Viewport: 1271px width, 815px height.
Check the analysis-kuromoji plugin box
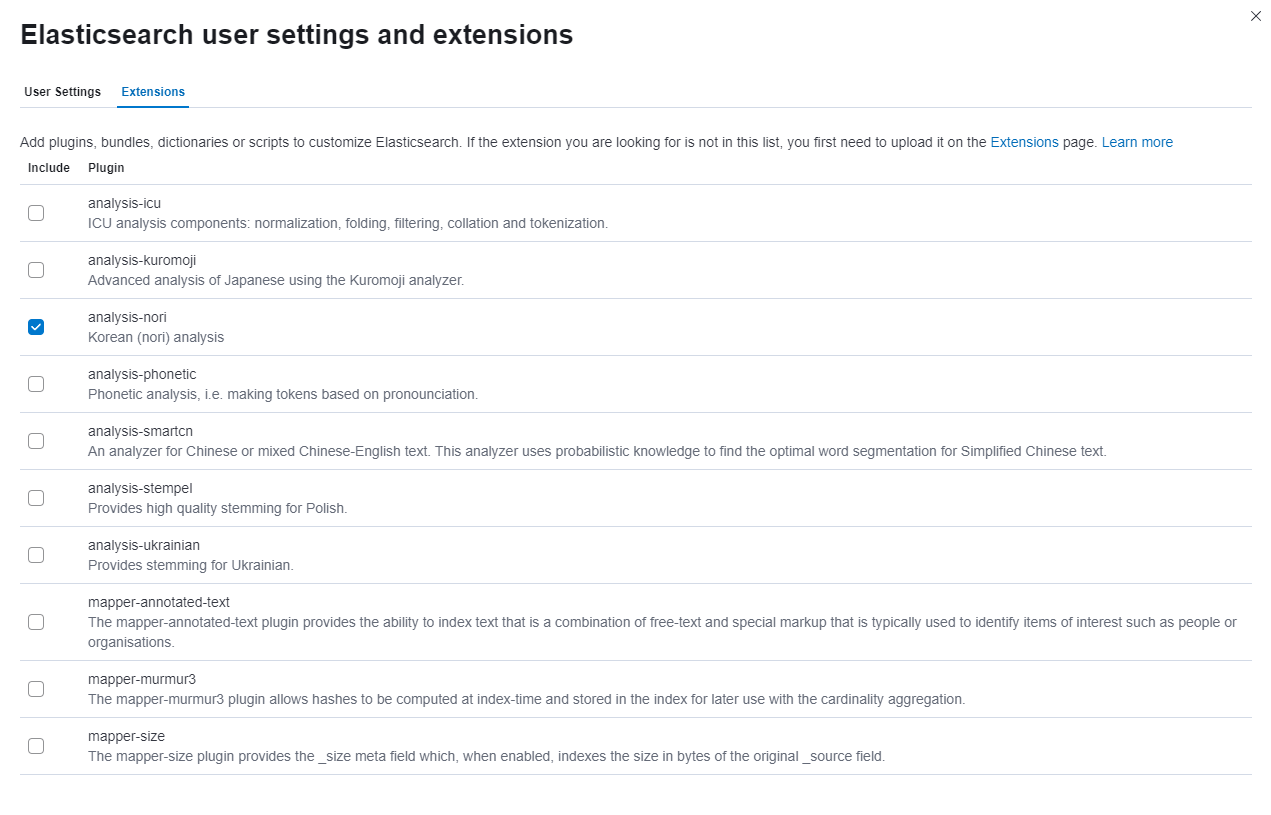36,270
